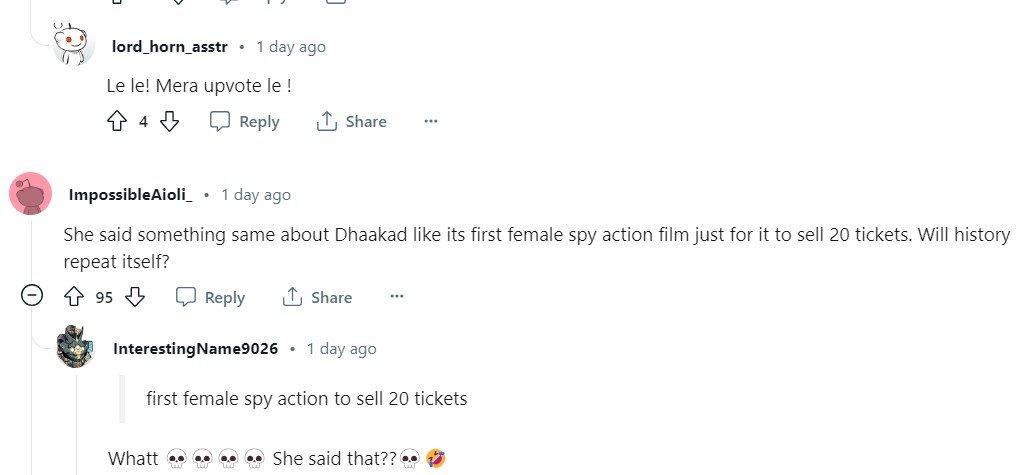The image size is (1026, 475).
Task: Click the quoted text in InterestingName9026's reply
Action: [306, 399]
